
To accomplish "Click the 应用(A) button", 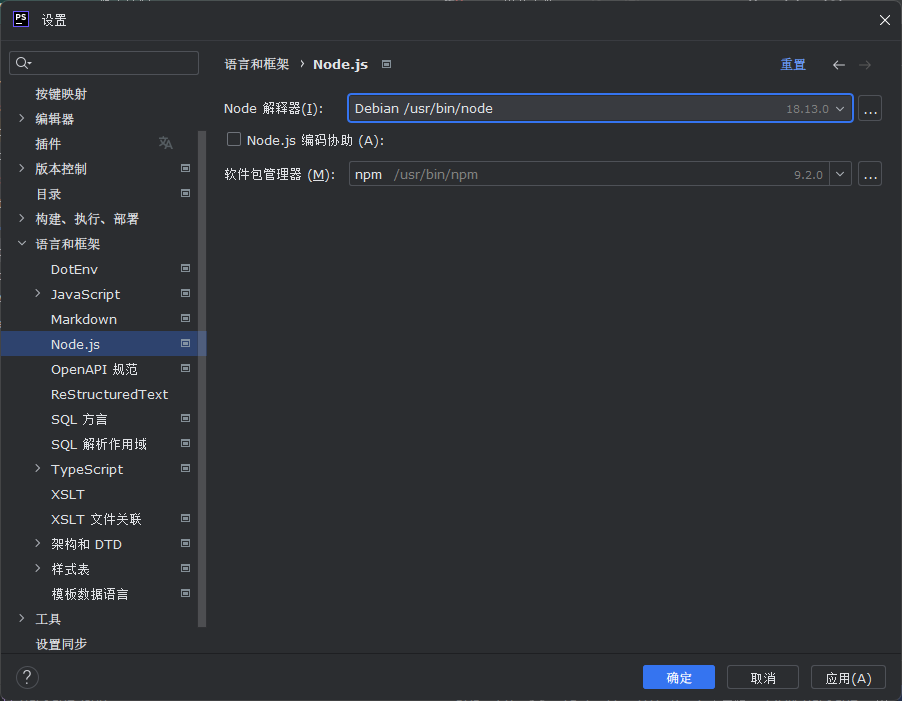I will click(x=848, y=677).
